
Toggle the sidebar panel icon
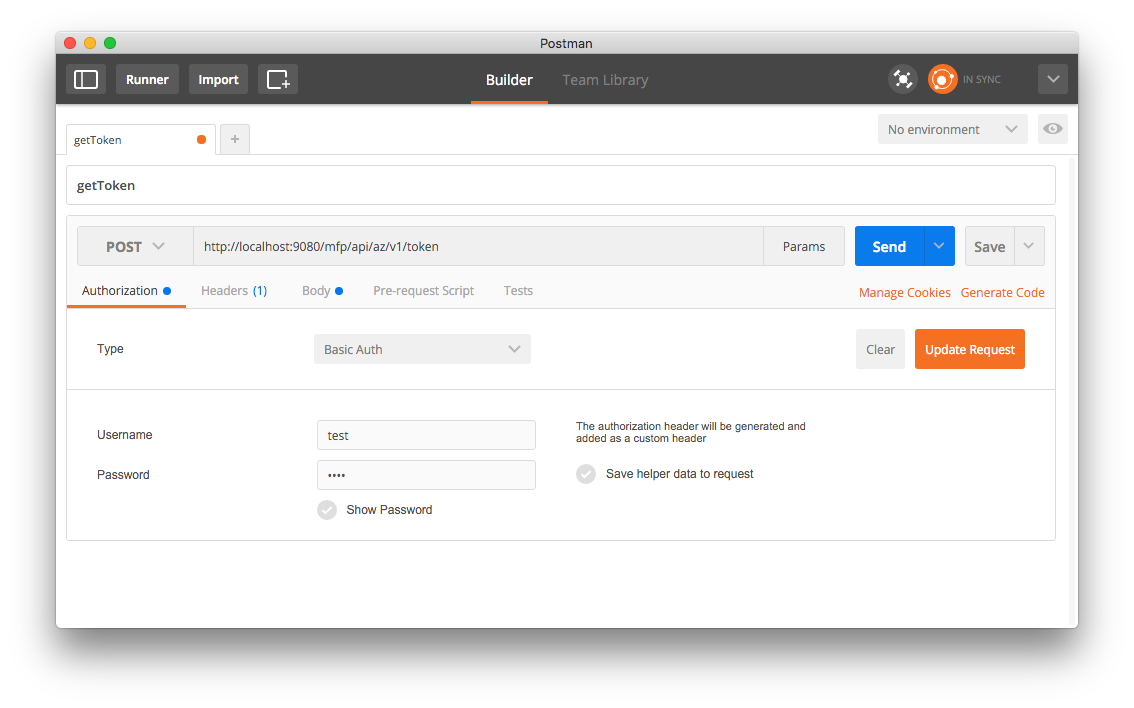[86, 79]
